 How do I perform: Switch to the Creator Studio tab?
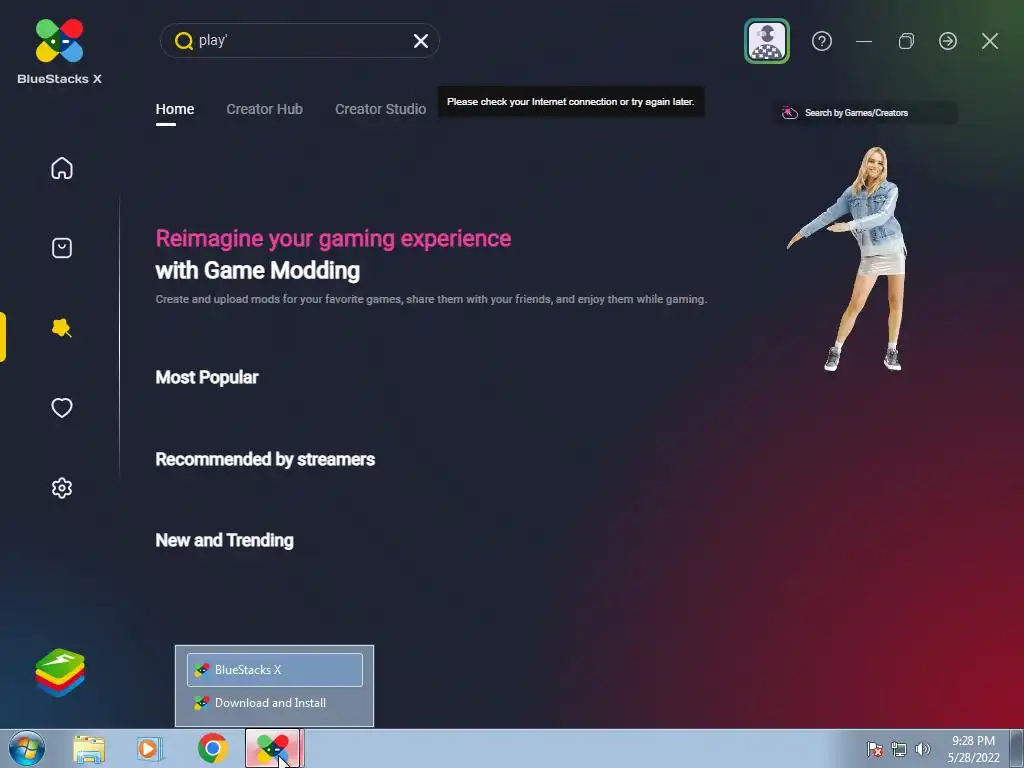coord(380,109)
